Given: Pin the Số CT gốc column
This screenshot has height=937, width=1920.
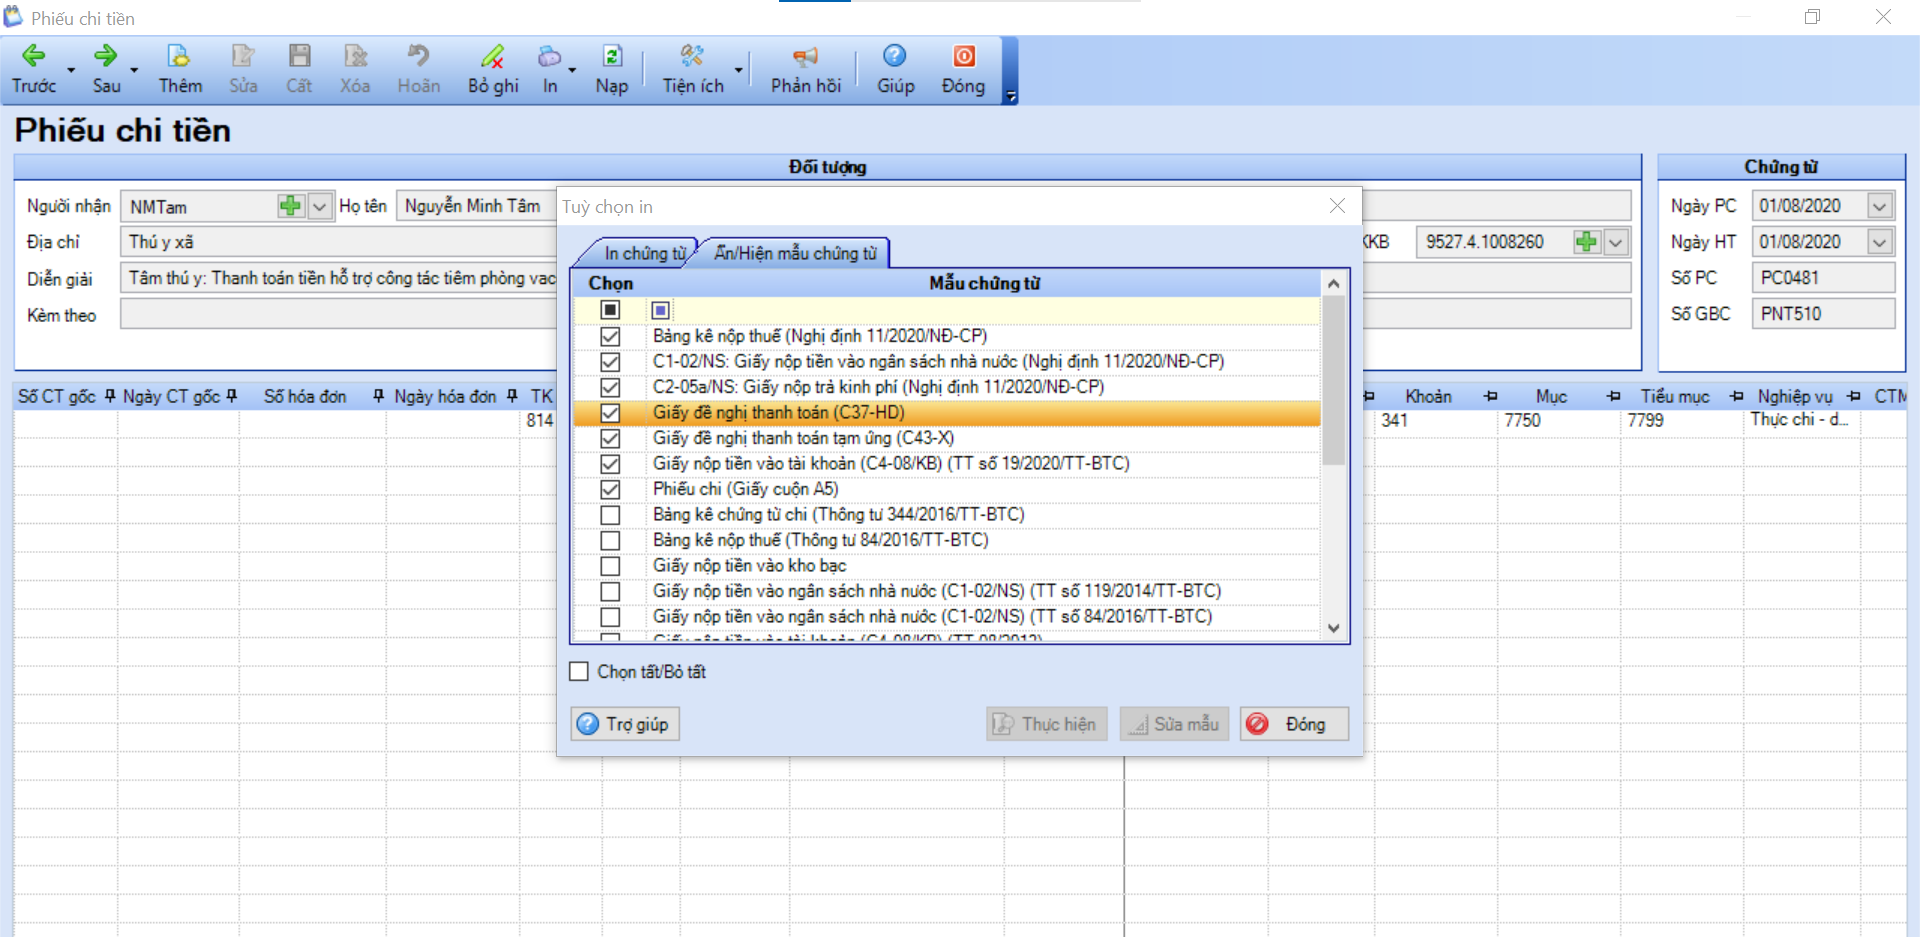Looking at the screenshot, I should tap(110, 396).
